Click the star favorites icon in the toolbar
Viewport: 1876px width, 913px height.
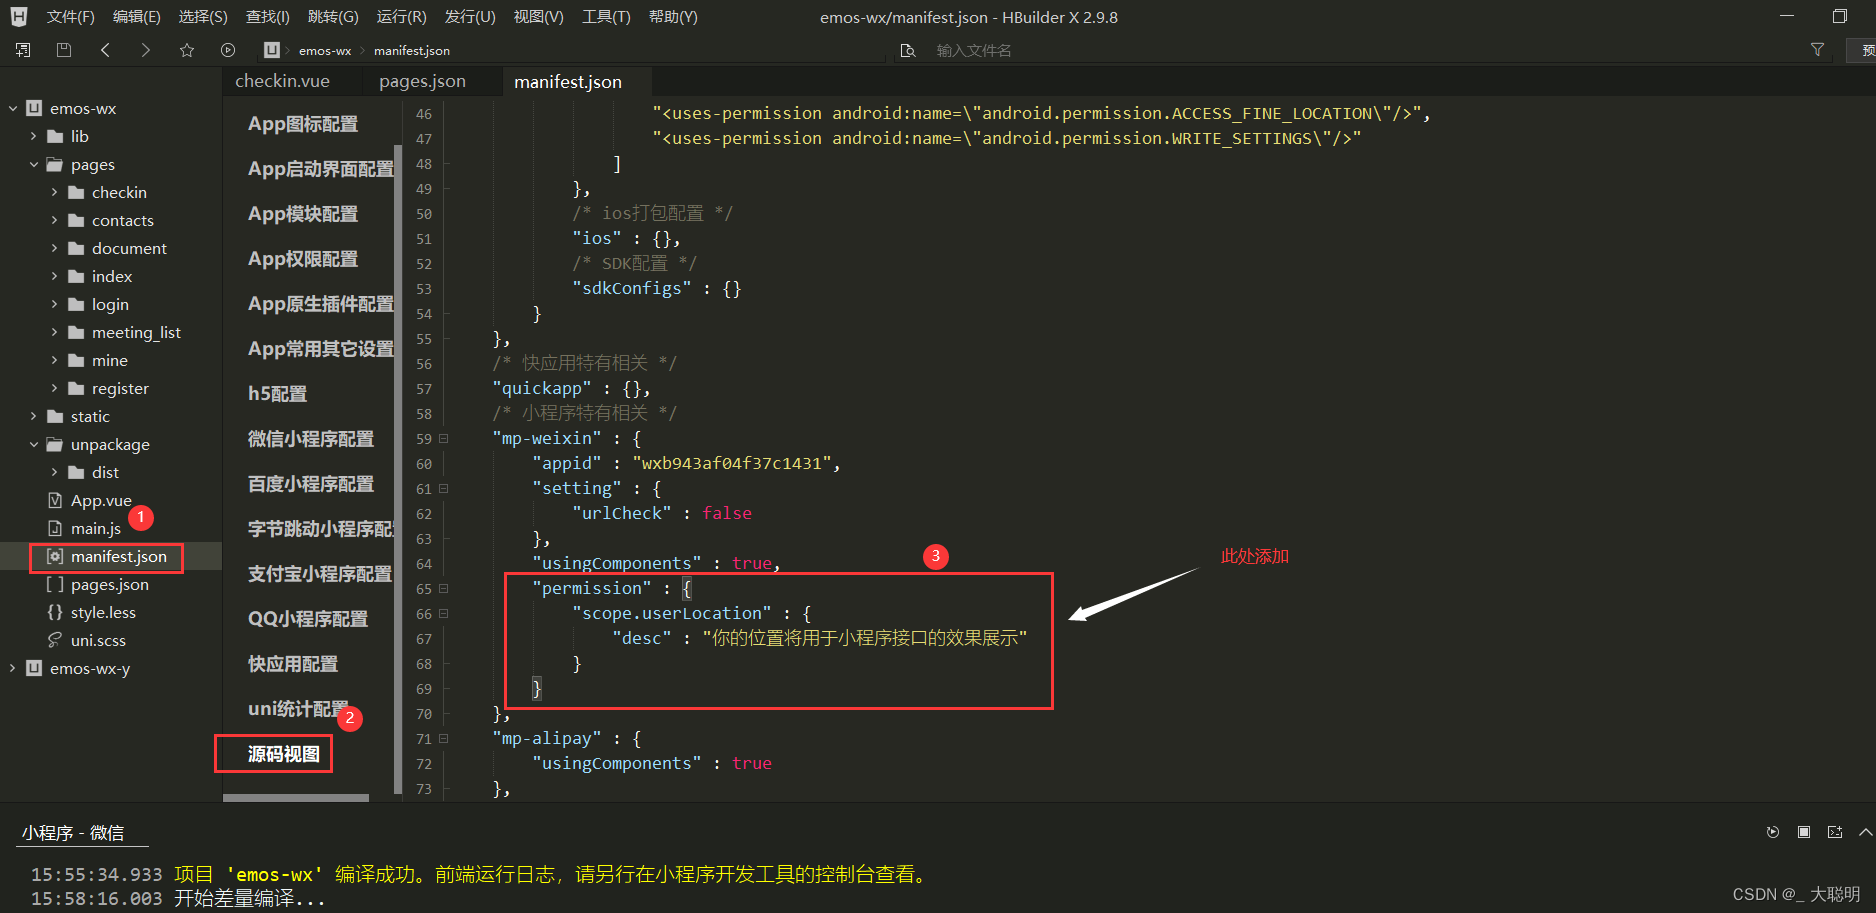tap(186, 50)
